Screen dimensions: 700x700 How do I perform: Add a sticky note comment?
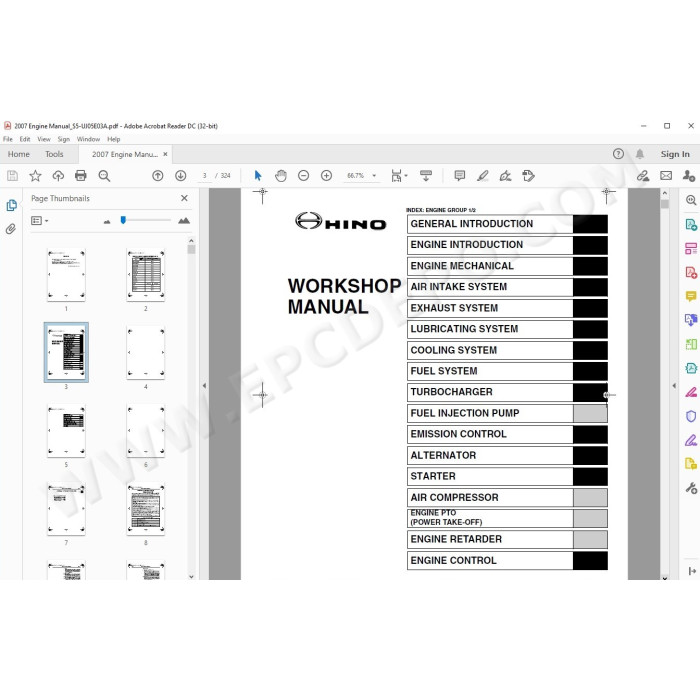pos(459,176)
